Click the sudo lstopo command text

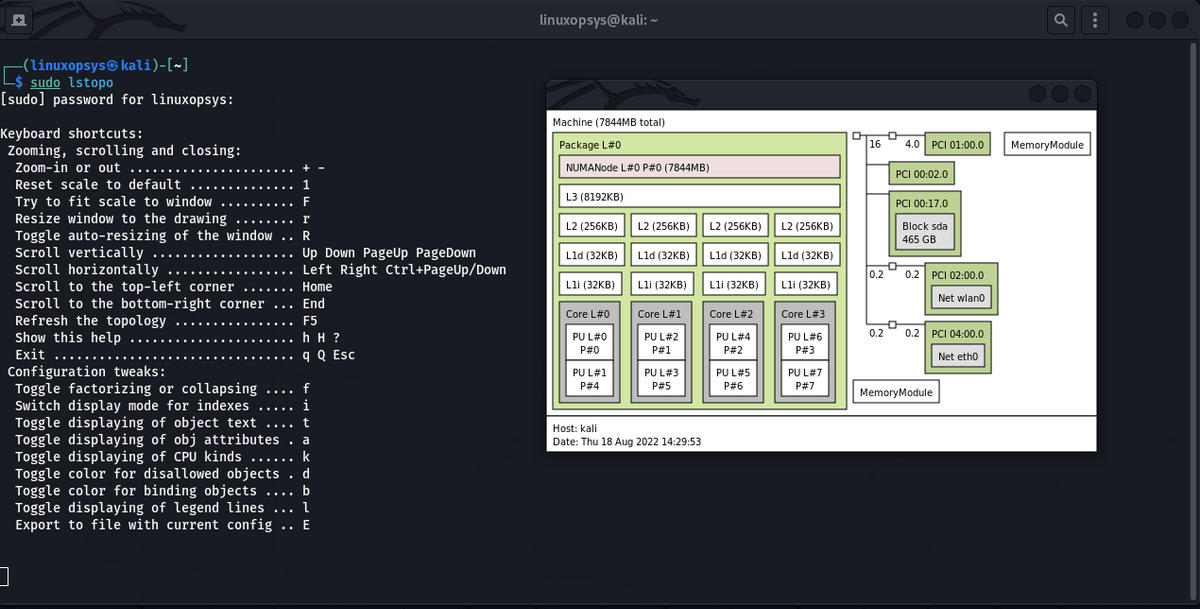point(72,83)
